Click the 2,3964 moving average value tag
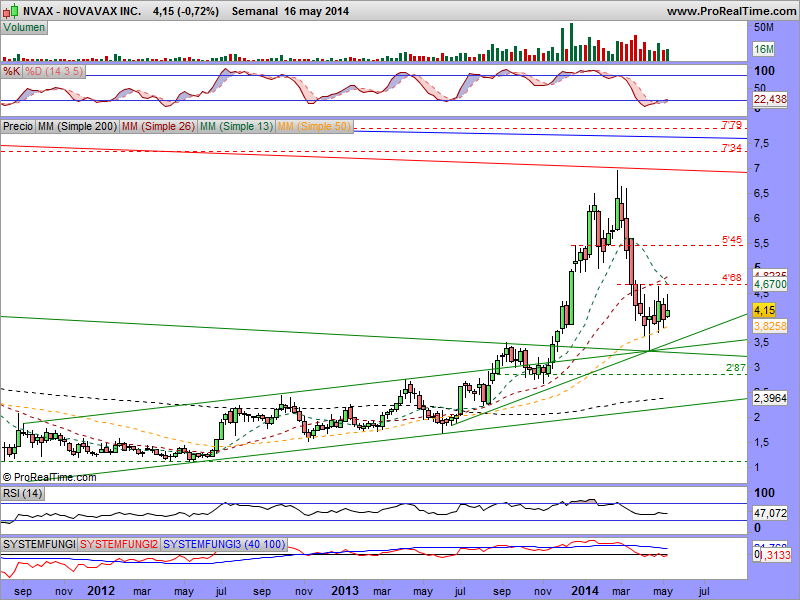This screenshot has width=800, height=600. [770, 398]
